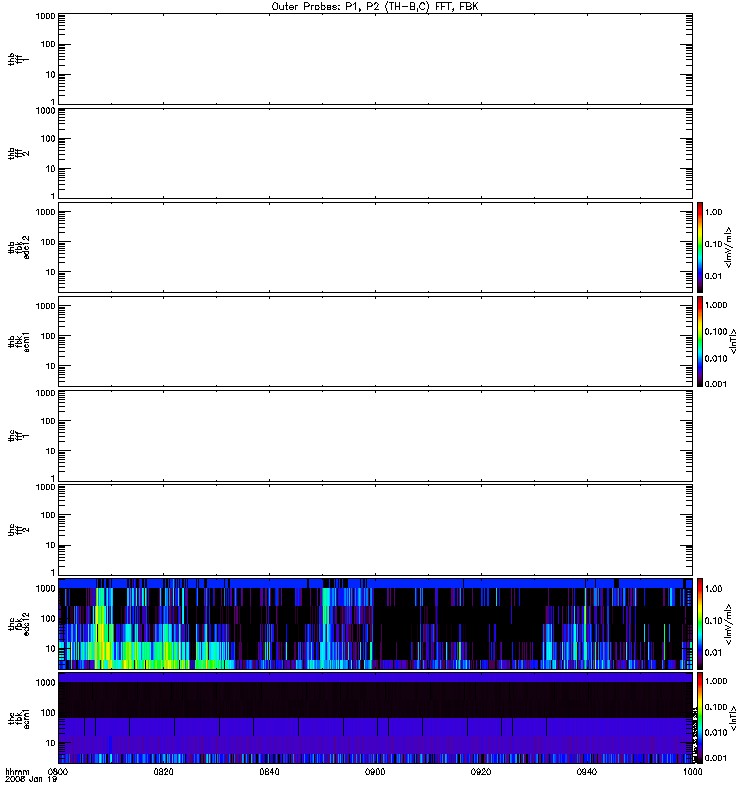This screenshot has height=800, width=750.
Task: Click the '1000' y-tick of thc fbk edc12 panel
Action: (45, 589)
